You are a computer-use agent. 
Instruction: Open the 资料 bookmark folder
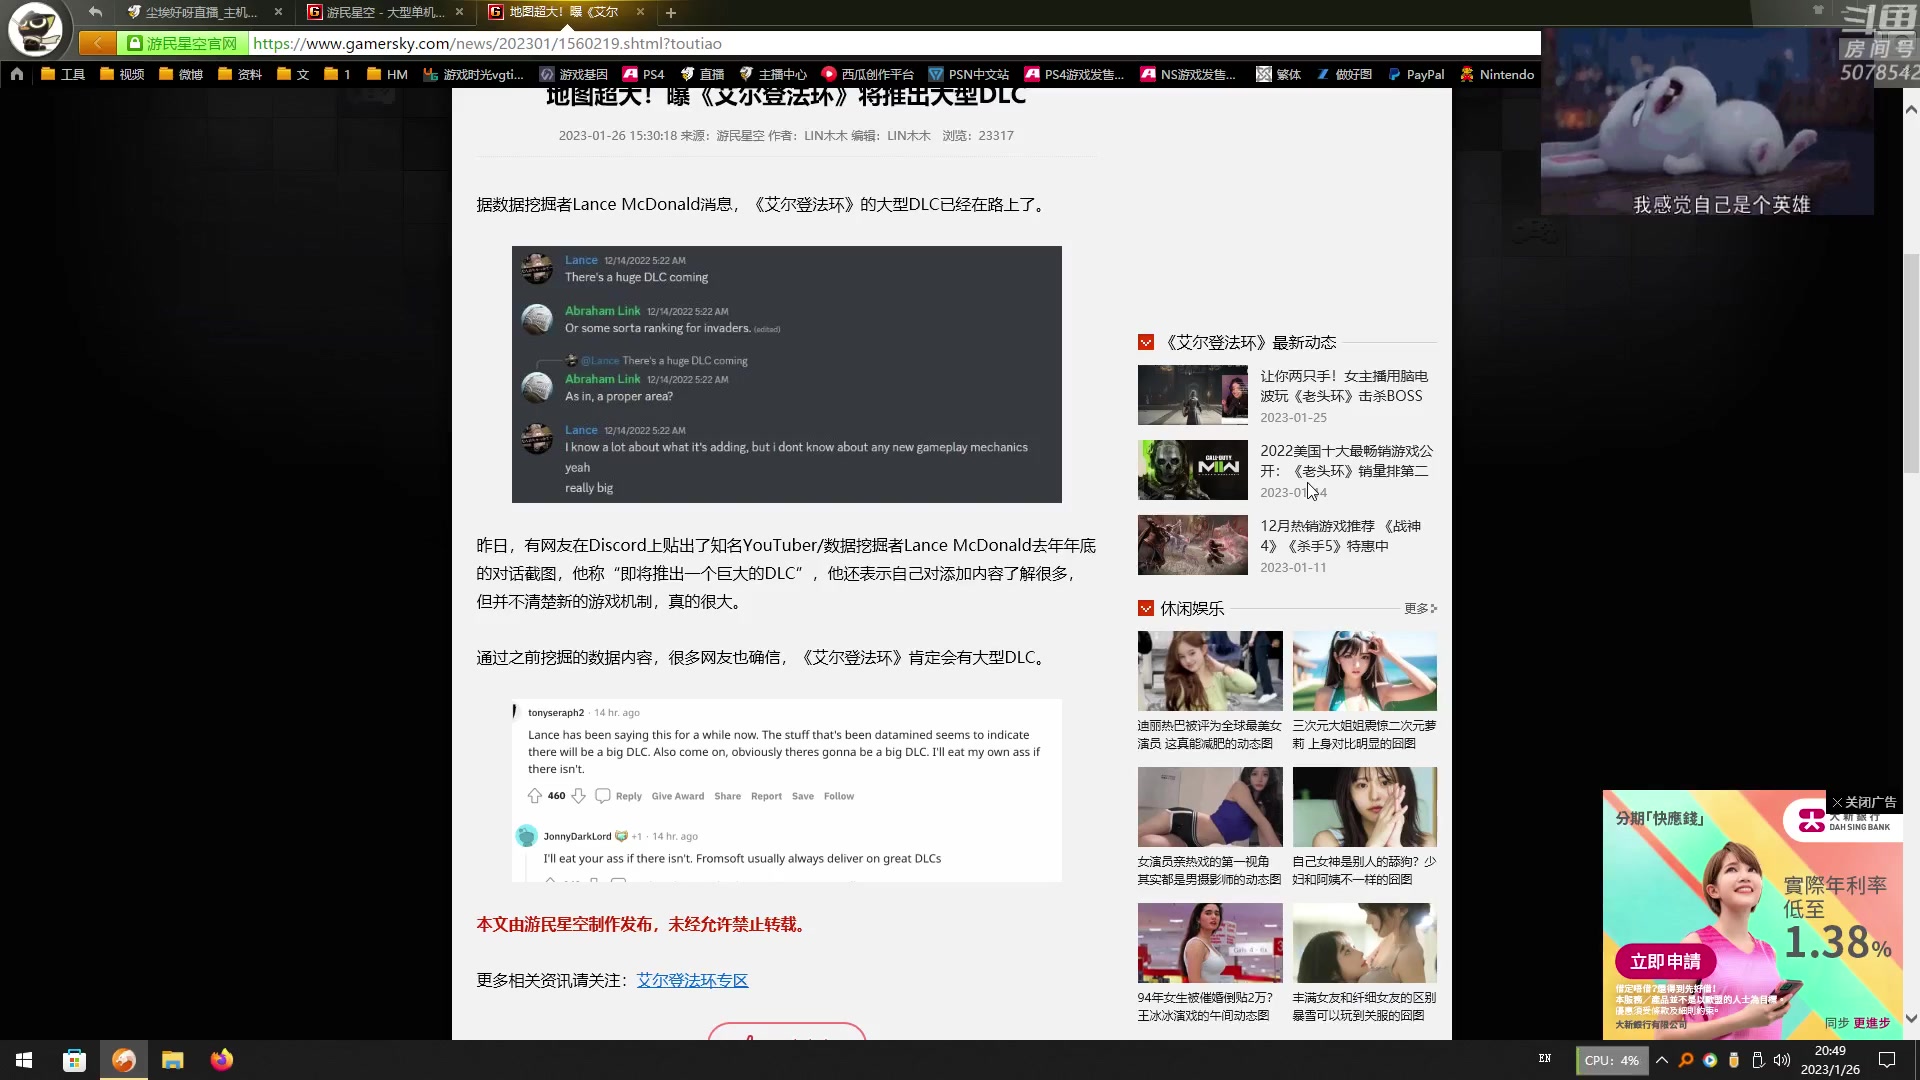[x=239, y=74]
